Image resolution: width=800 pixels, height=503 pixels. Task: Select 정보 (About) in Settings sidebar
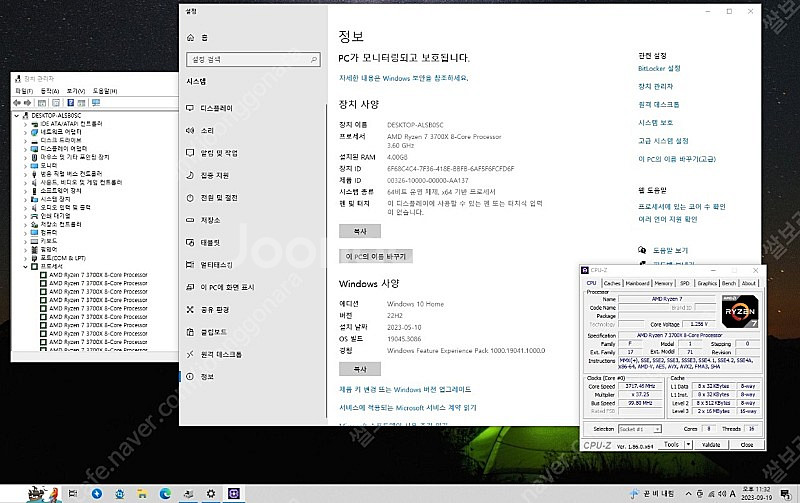tap(207, 376)
